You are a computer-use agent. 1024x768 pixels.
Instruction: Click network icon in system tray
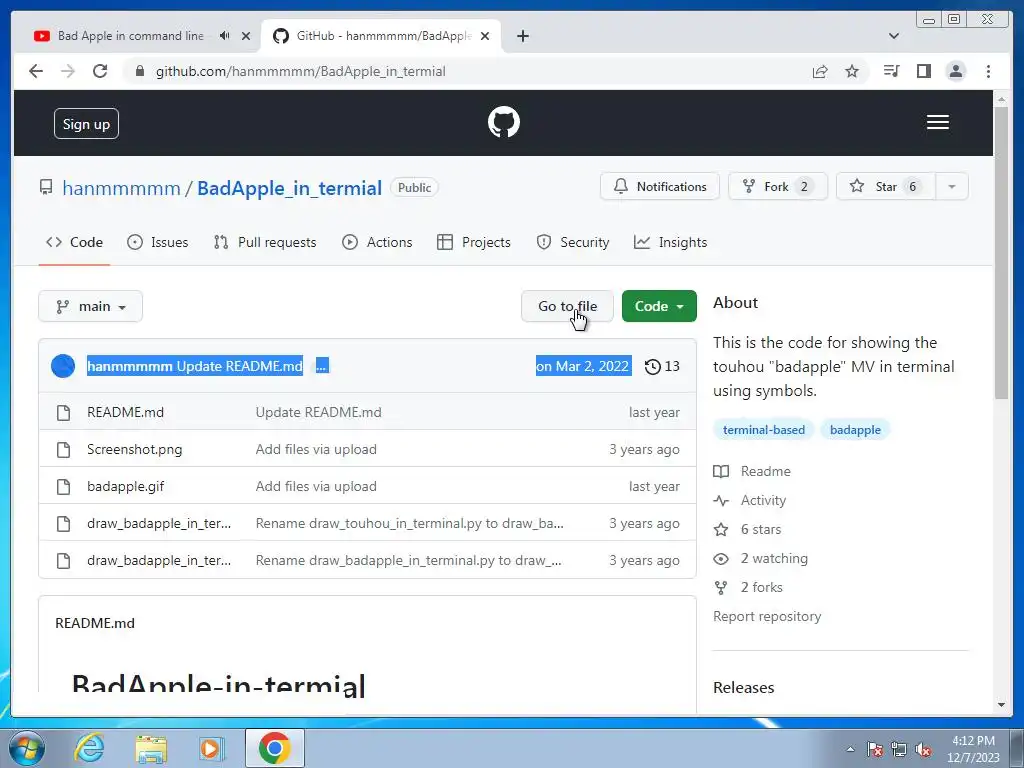(899, 750)
